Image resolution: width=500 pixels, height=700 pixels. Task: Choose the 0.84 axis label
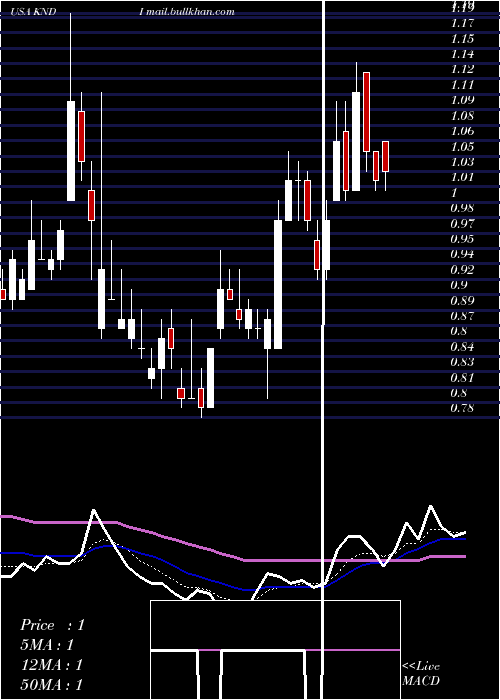tap(462, 347)
